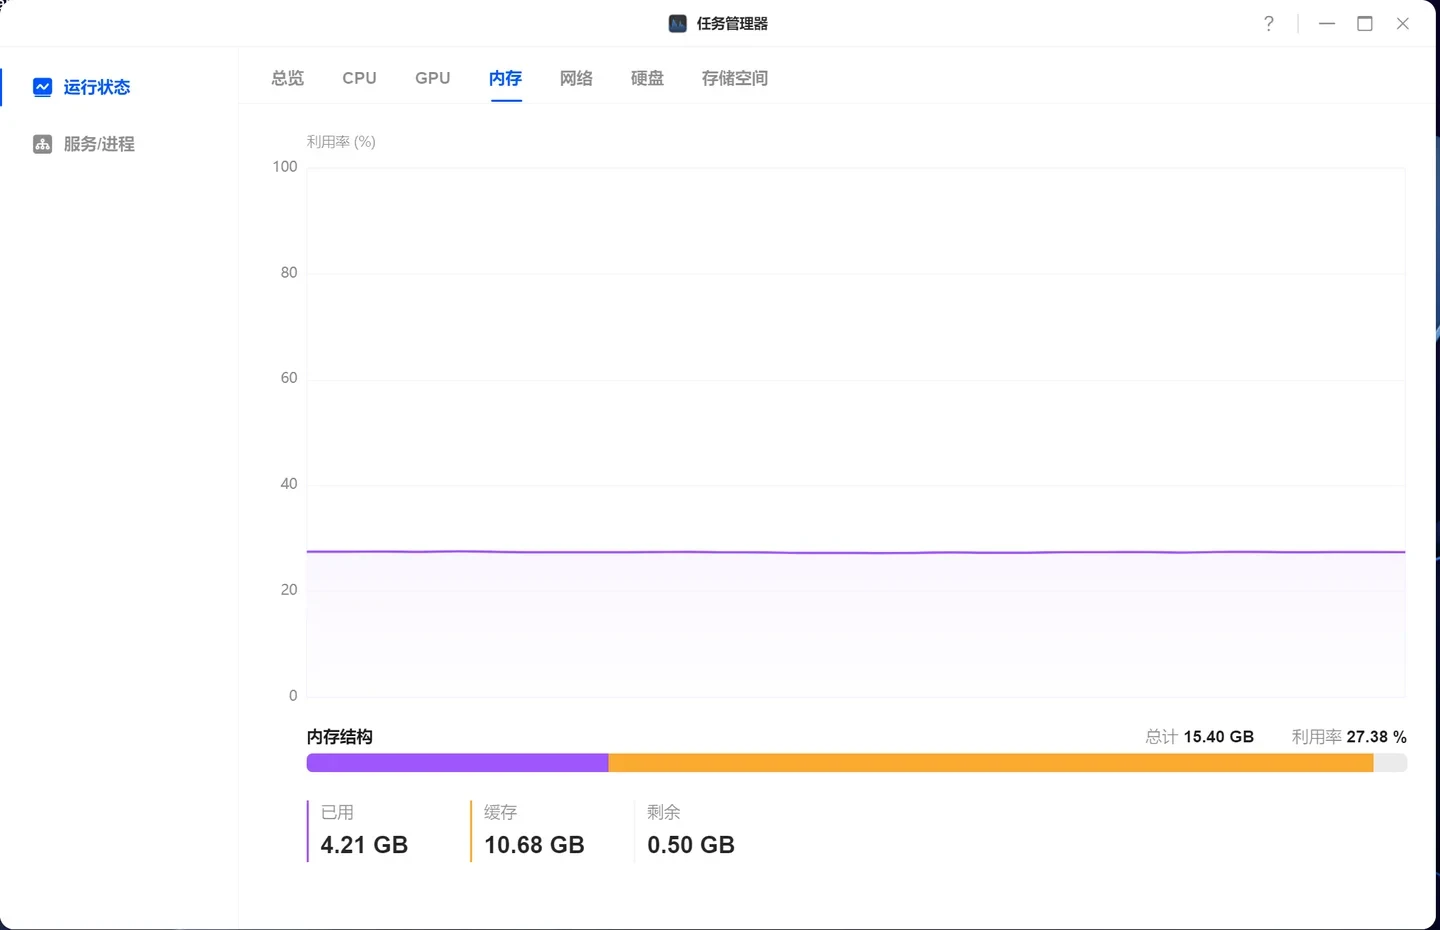Click the 内存结构 heading

click(340, 737)
